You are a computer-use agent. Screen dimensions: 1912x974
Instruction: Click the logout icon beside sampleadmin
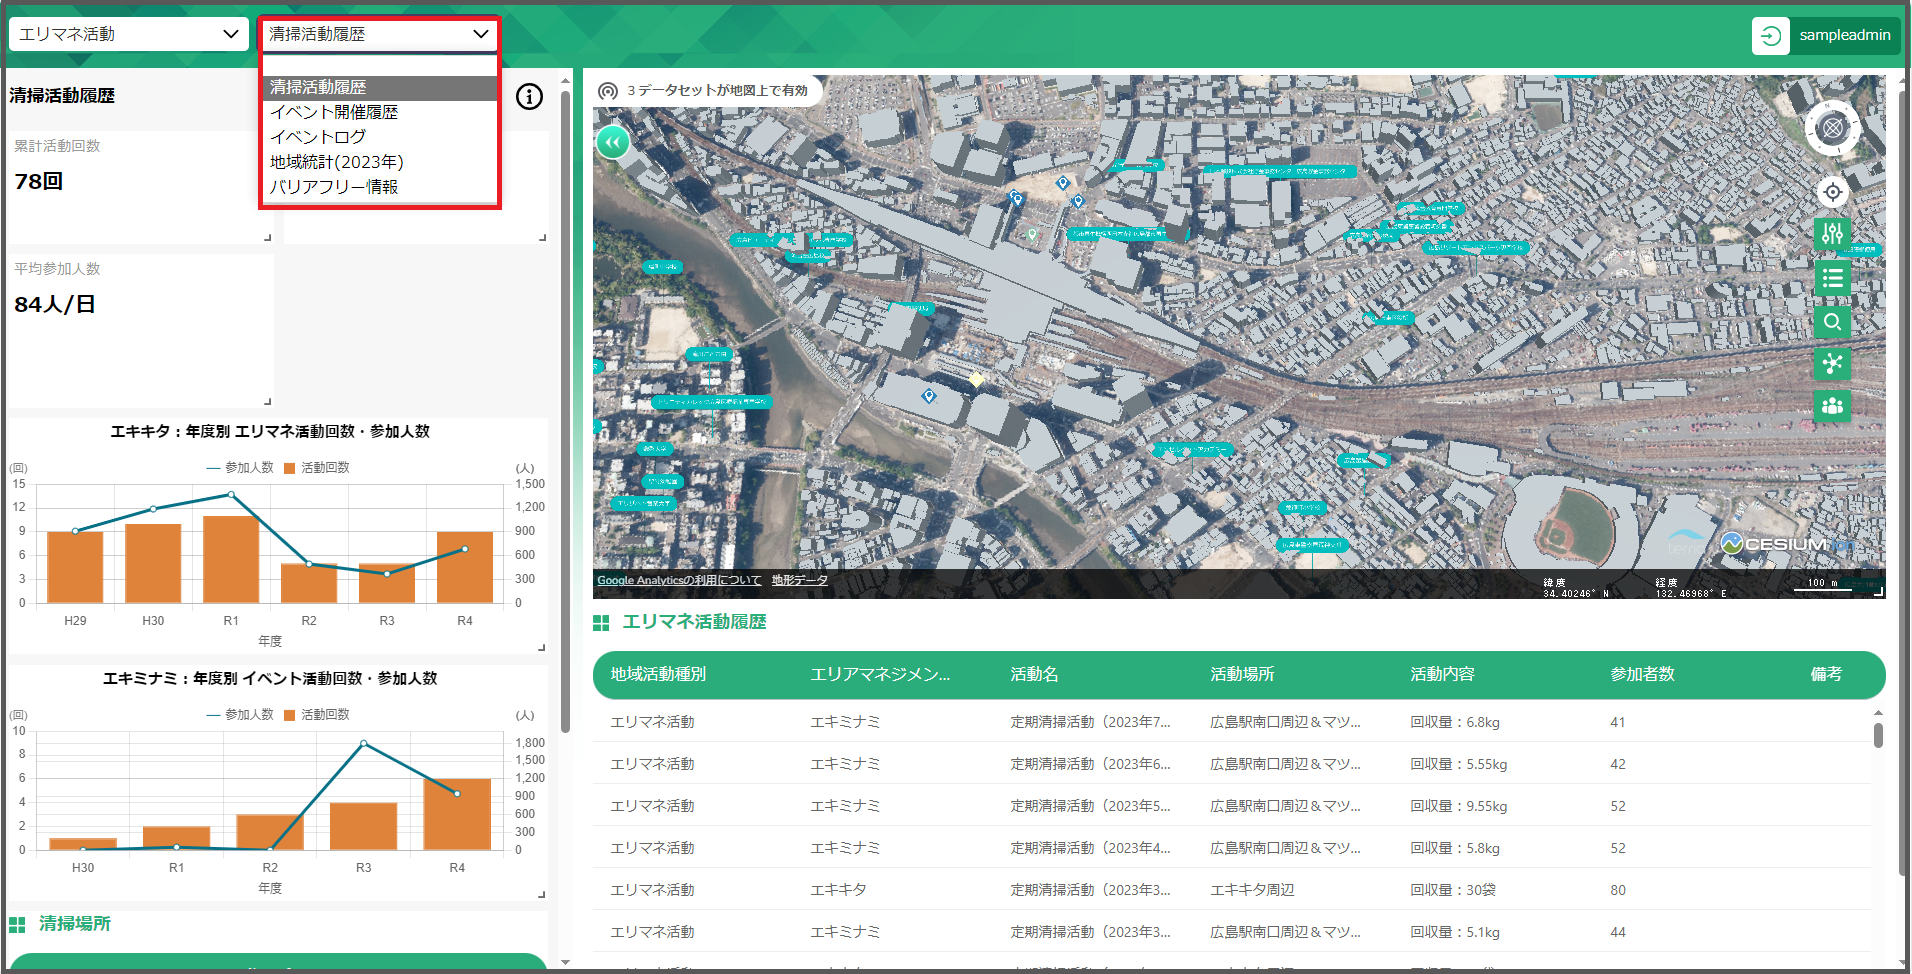coord(1770,35)
